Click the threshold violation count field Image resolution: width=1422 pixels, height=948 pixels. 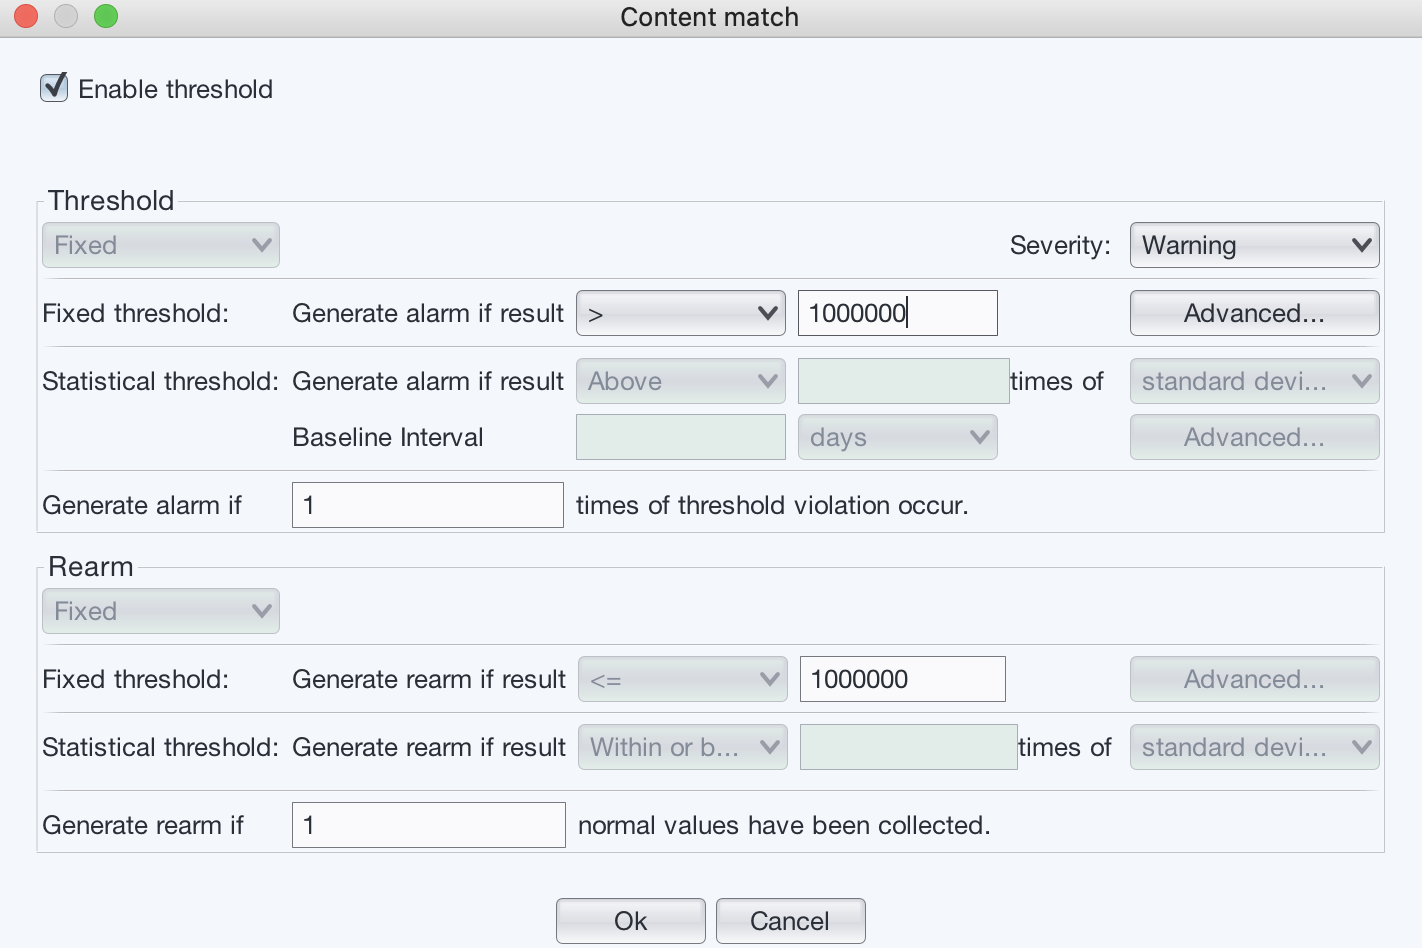427,505
